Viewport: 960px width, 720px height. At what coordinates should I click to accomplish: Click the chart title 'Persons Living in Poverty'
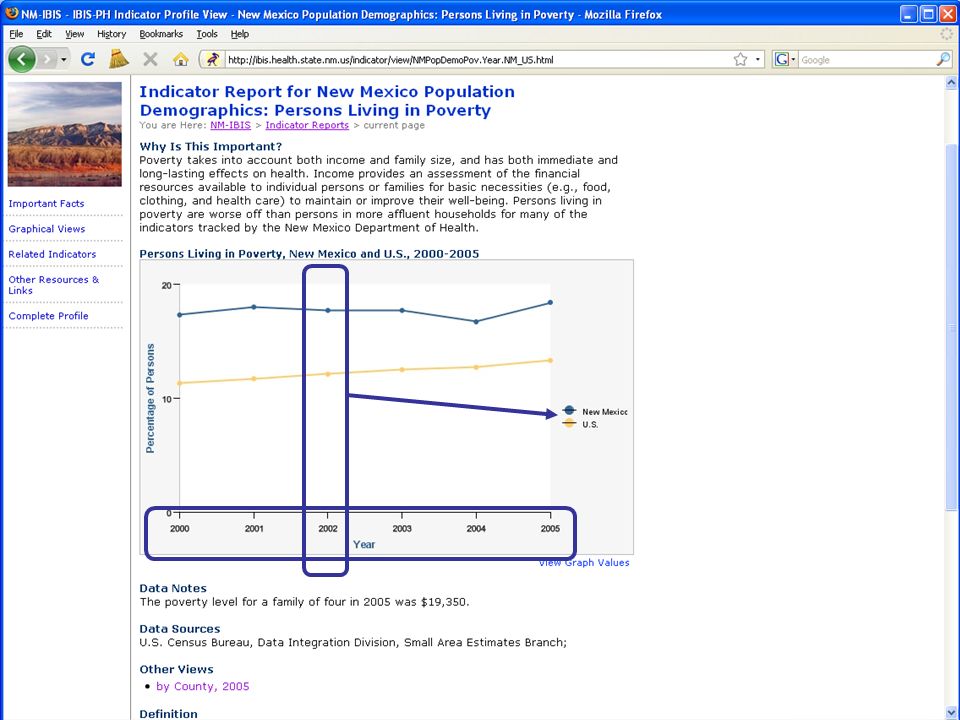(309, 253)
